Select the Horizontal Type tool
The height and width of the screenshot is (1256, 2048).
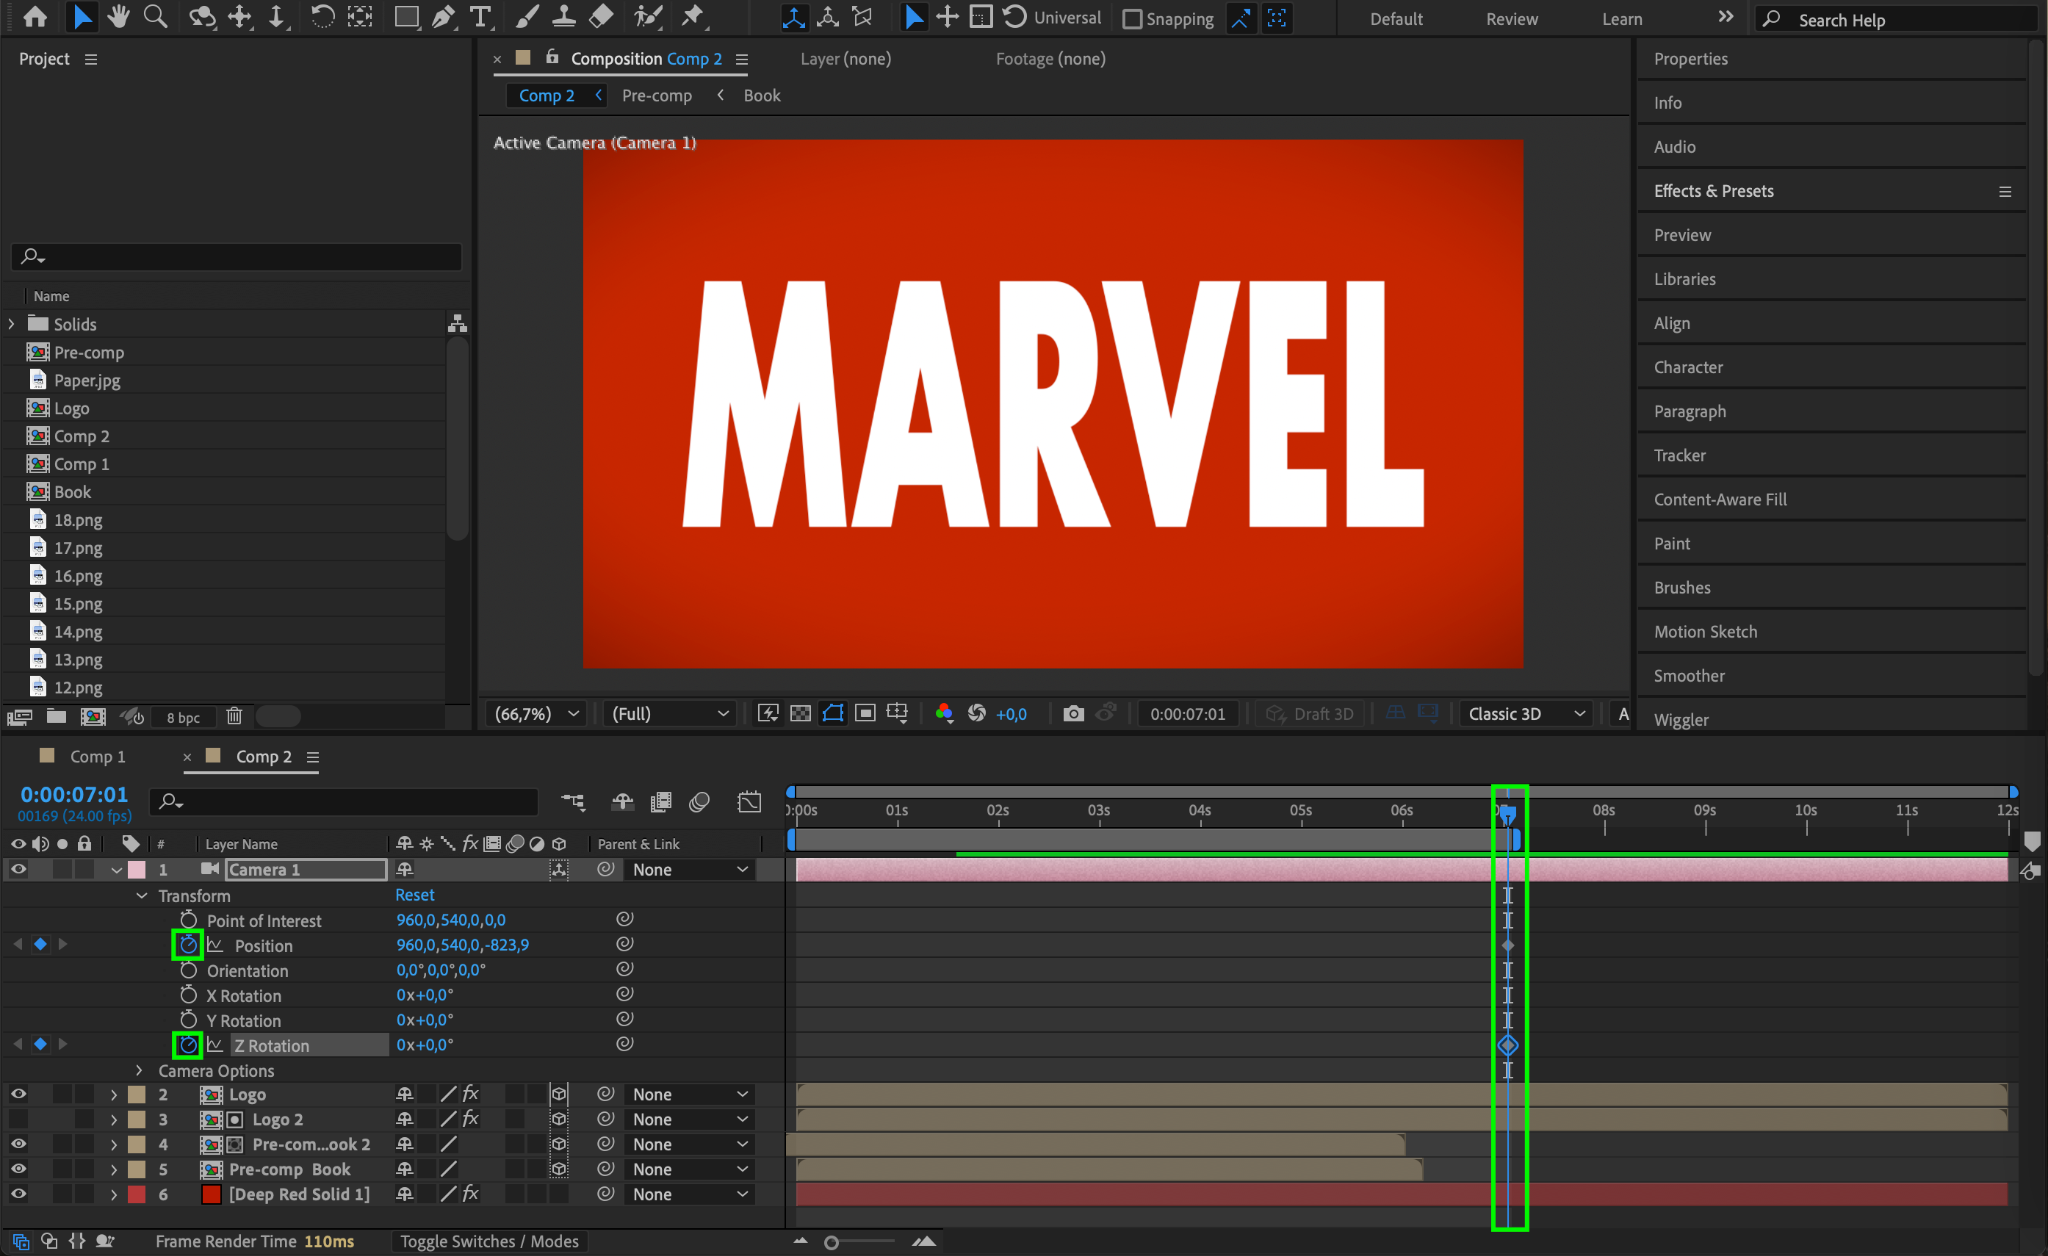pos(481,17)
